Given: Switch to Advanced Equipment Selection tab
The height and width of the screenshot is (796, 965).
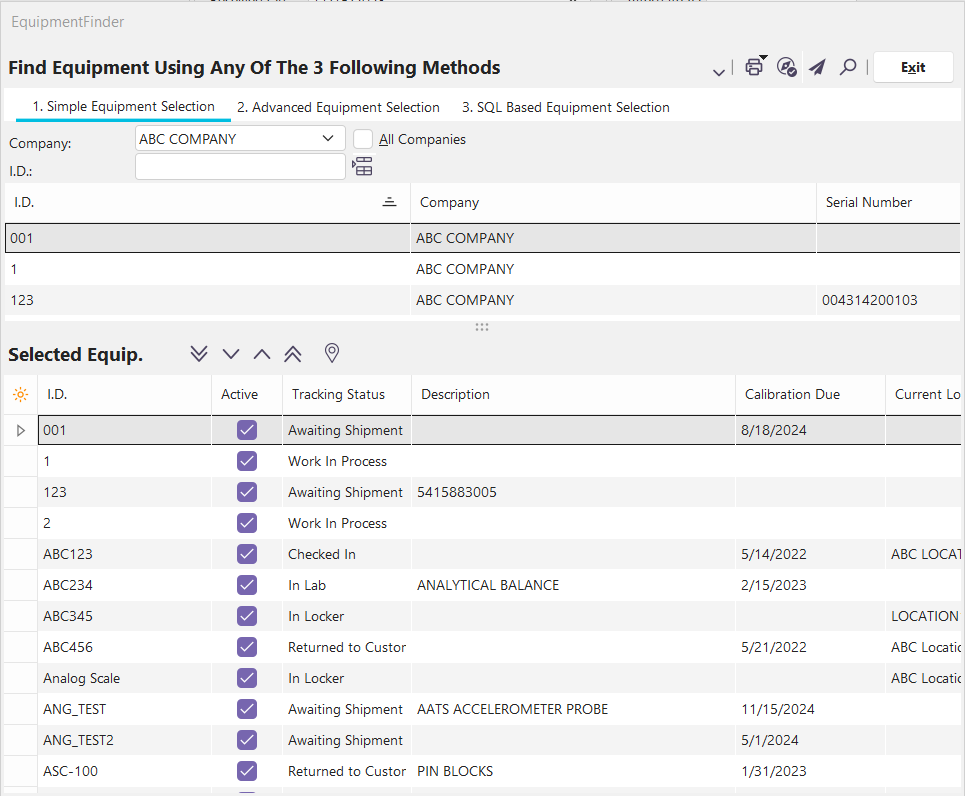Looking at the screenshot, I should point(338,107).
